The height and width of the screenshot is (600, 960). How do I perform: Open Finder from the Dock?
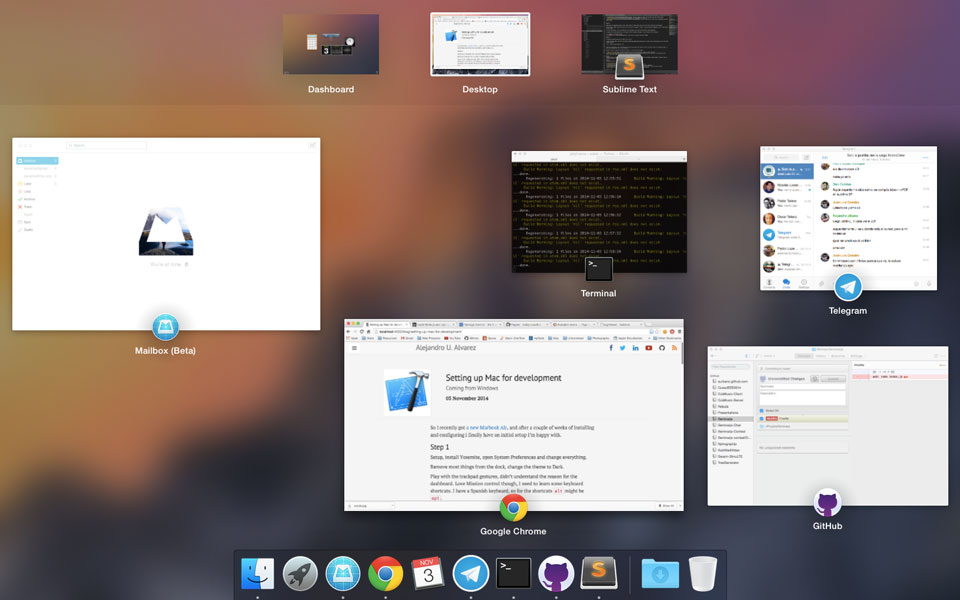pyautogui.click(x=257, y=574)
